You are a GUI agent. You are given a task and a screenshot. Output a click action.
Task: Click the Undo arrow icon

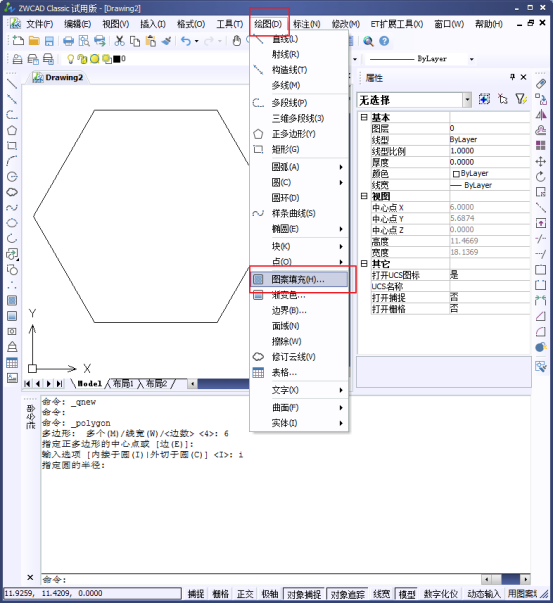(x=186, y=41)
